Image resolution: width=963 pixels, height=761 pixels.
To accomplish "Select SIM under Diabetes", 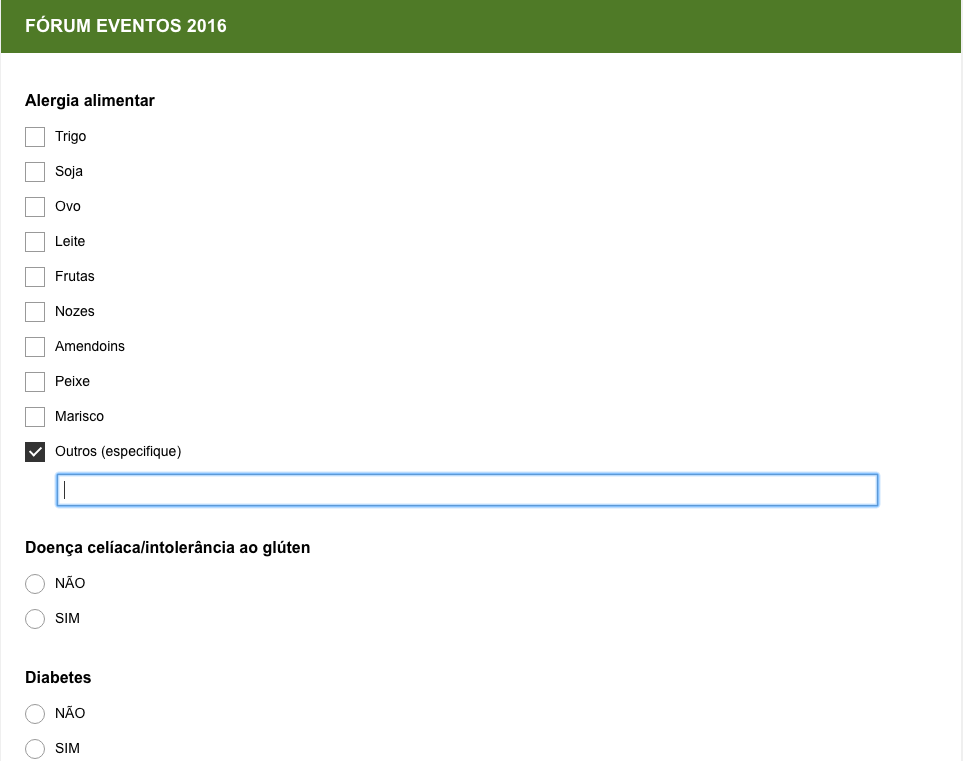I will tap(35, 749).
